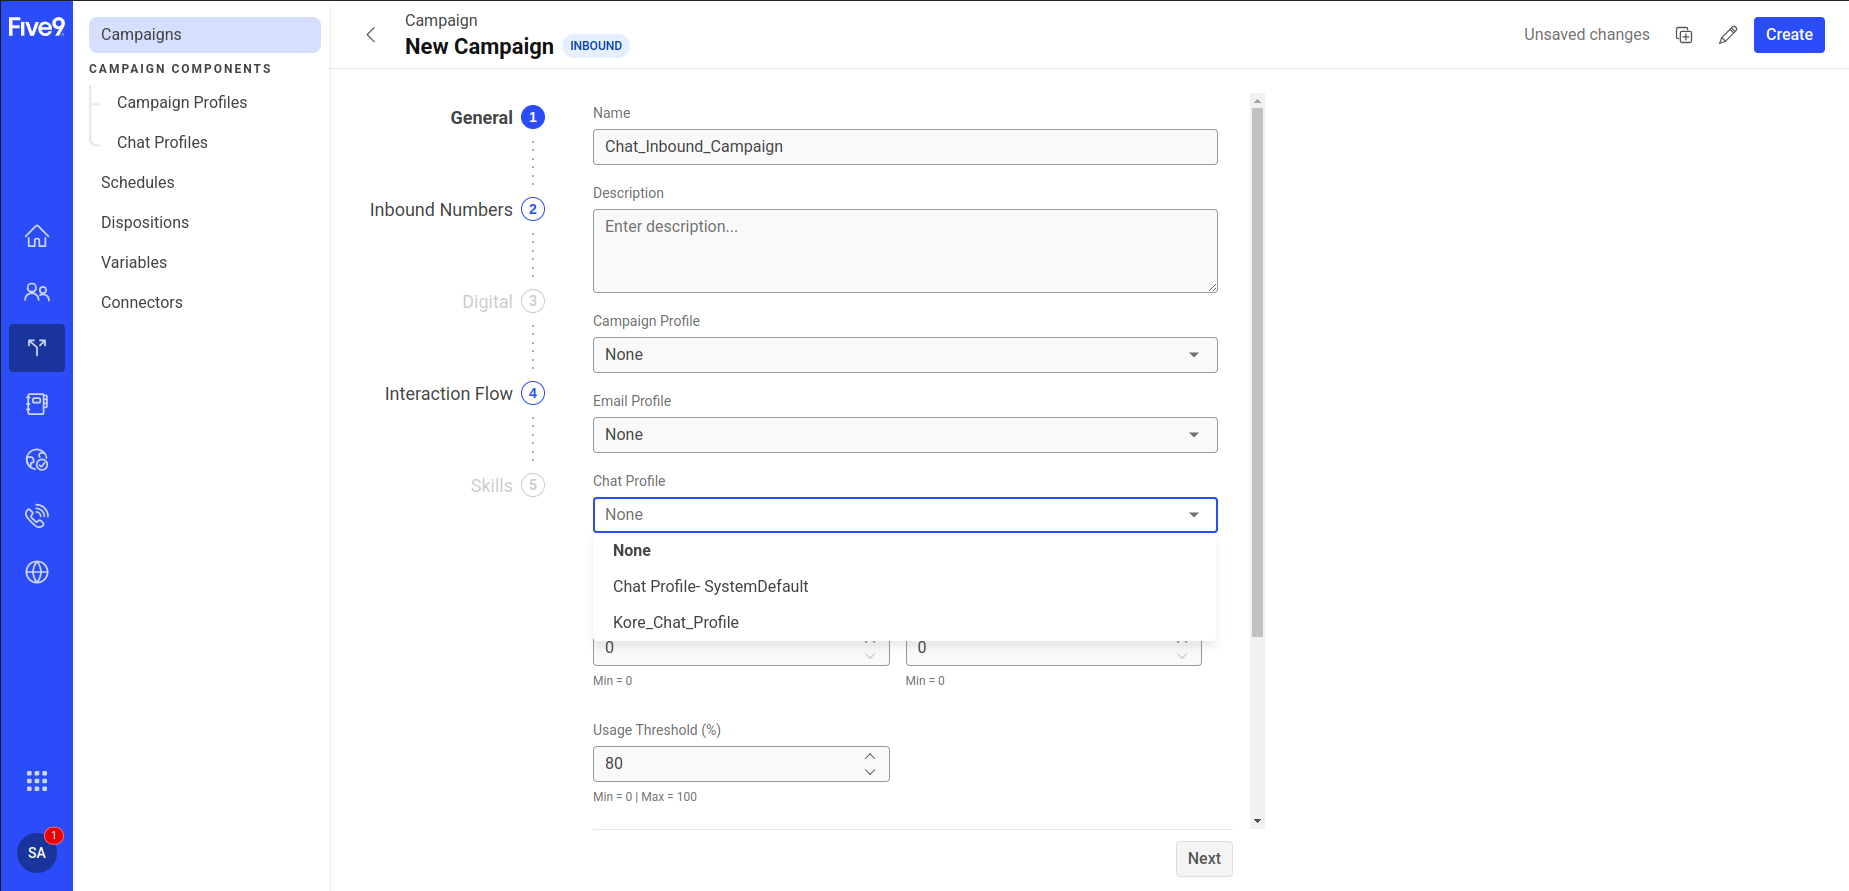Click the pencil edit icon
Image resolution: width=1849 pixels, height=891 pixels.
[x=1728, y=35]
